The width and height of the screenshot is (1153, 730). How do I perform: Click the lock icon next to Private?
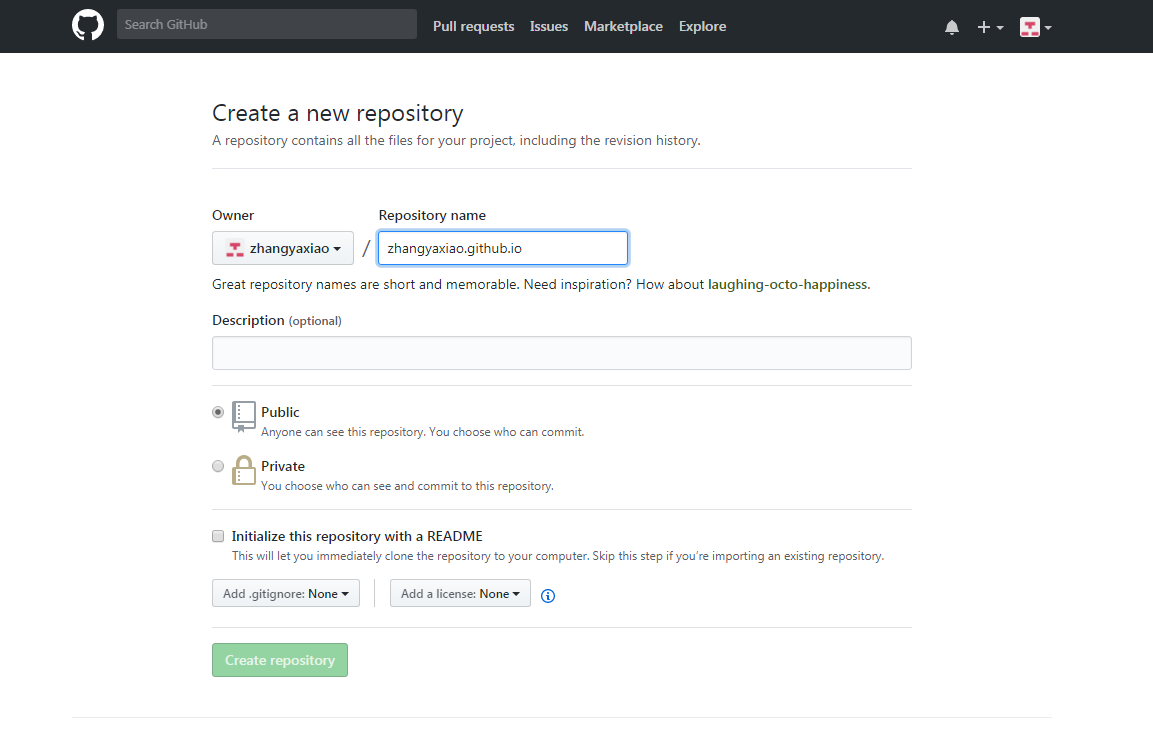pos(243,470)
